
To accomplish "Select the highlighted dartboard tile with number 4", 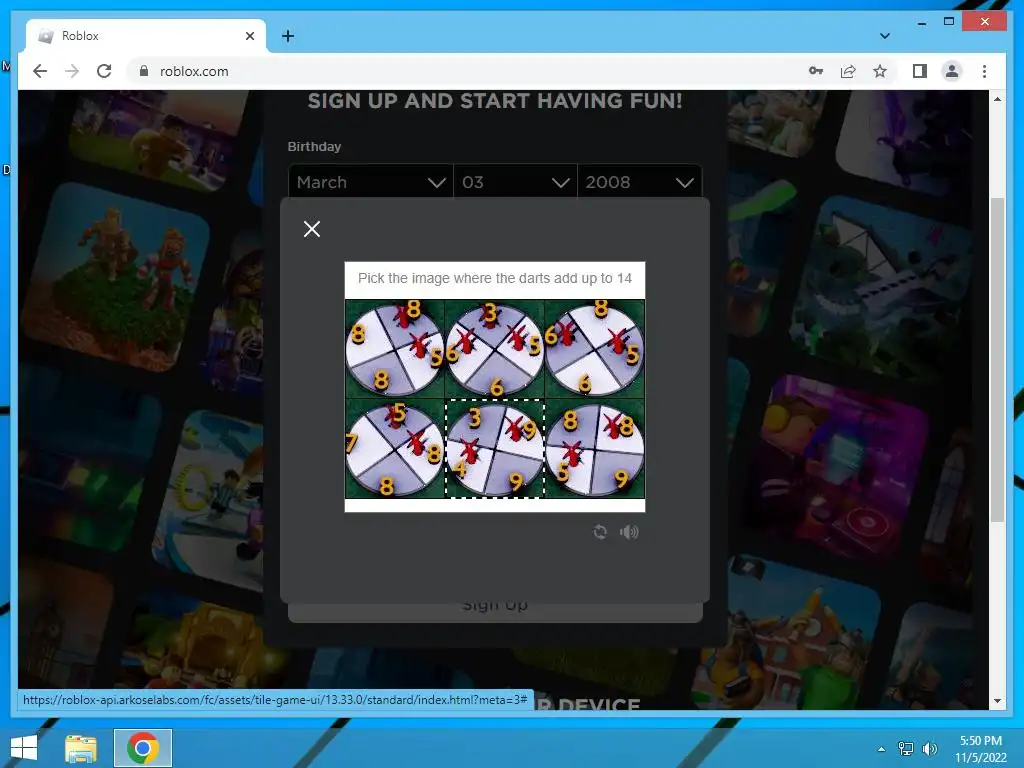I will 494,449.
